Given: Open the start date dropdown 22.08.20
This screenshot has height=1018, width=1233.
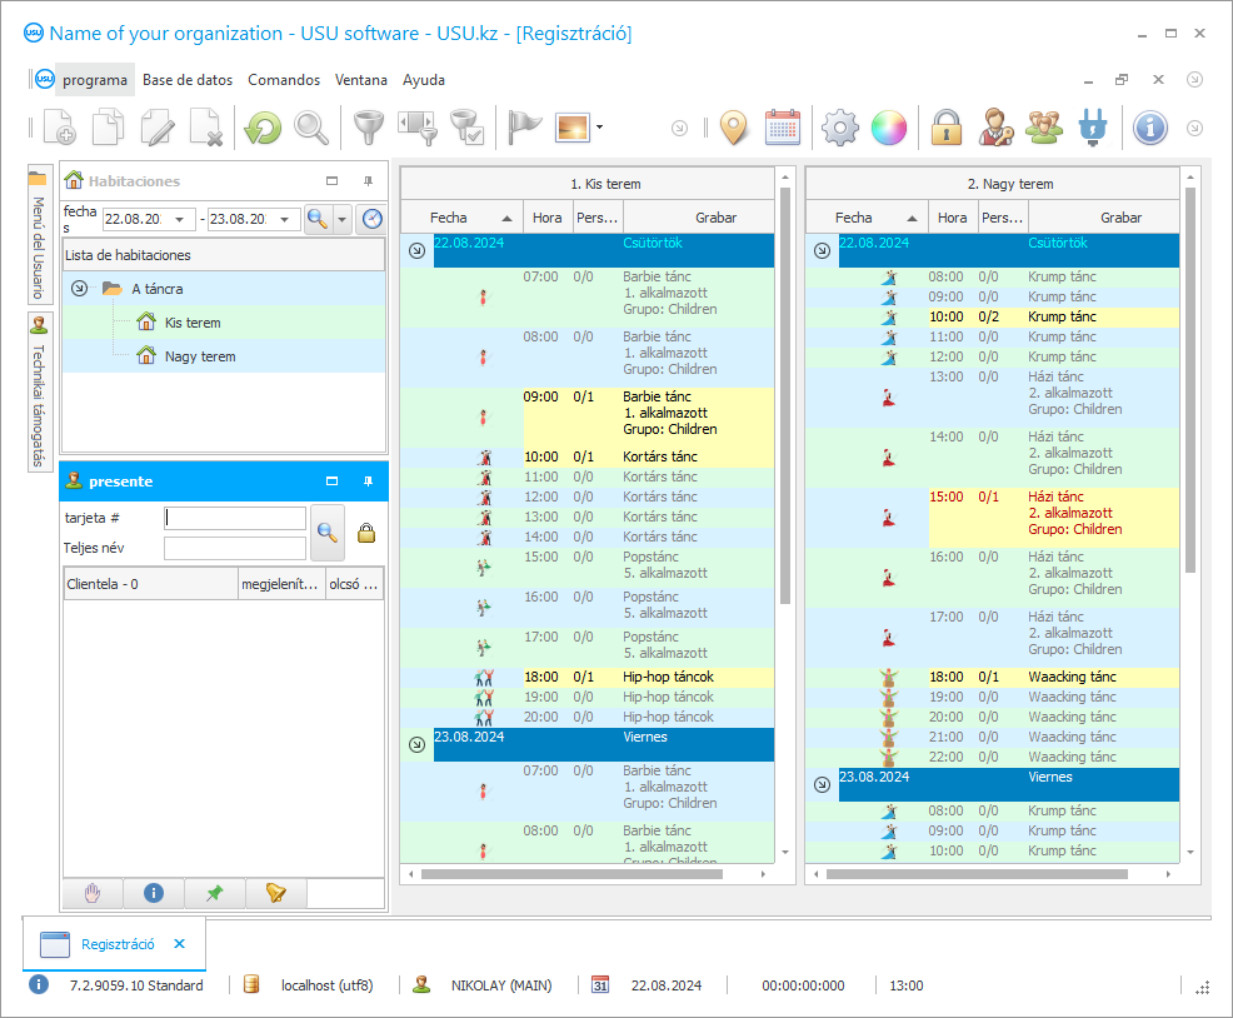Looking at the screenshot, I should (179, 219).
